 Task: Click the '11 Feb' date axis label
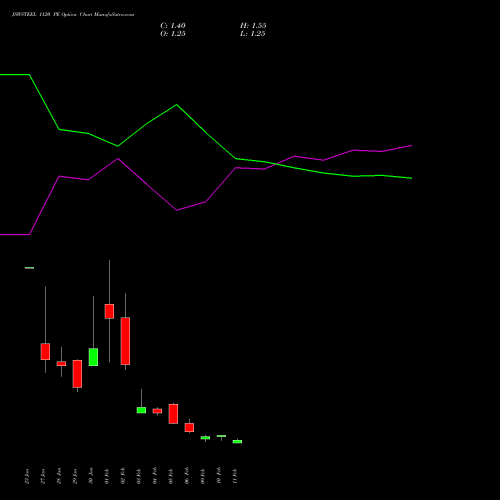pyautogui.click(x=235, y=476)
